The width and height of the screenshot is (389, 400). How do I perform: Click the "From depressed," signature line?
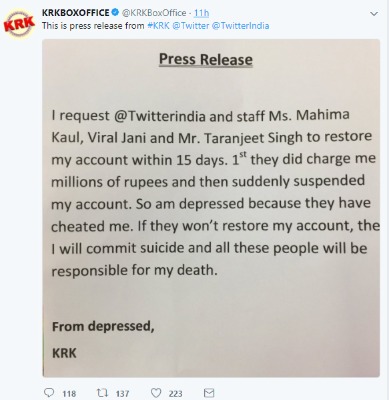tap(103, 326)
